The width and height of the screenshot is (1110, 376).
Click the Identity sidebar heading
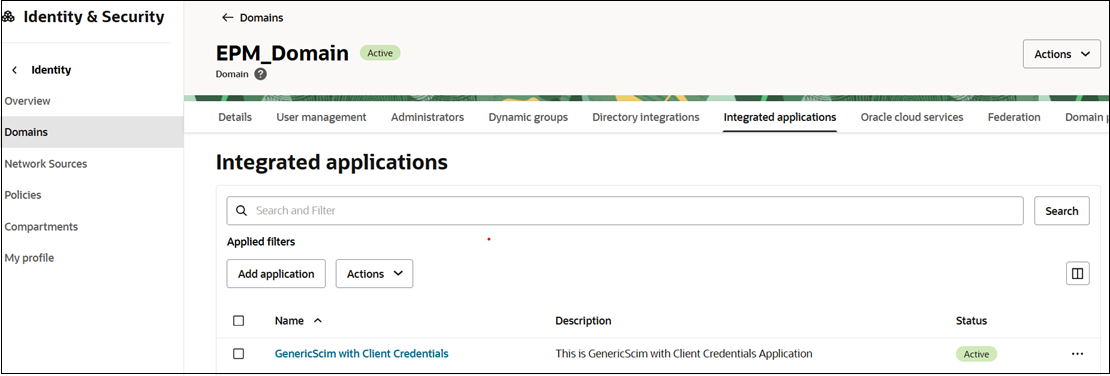point(51,70)
